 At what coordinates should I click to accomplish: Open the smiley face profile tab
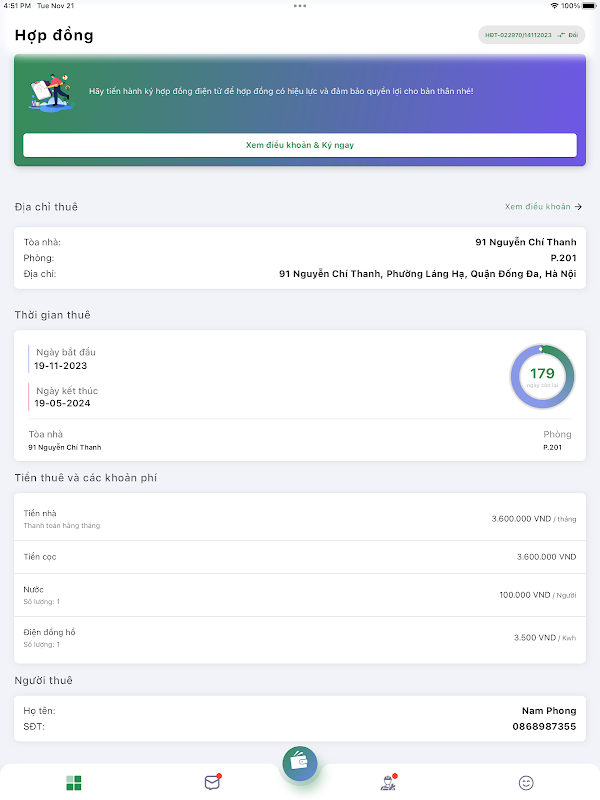[x=526, y=782]
